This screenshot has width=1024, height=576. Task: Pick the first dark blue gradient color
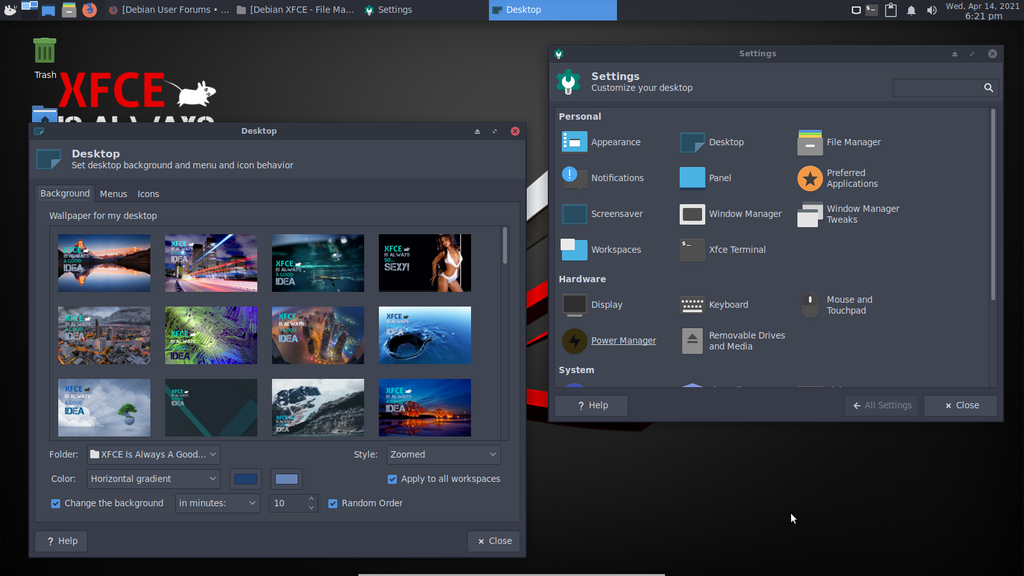click(246, 479)
